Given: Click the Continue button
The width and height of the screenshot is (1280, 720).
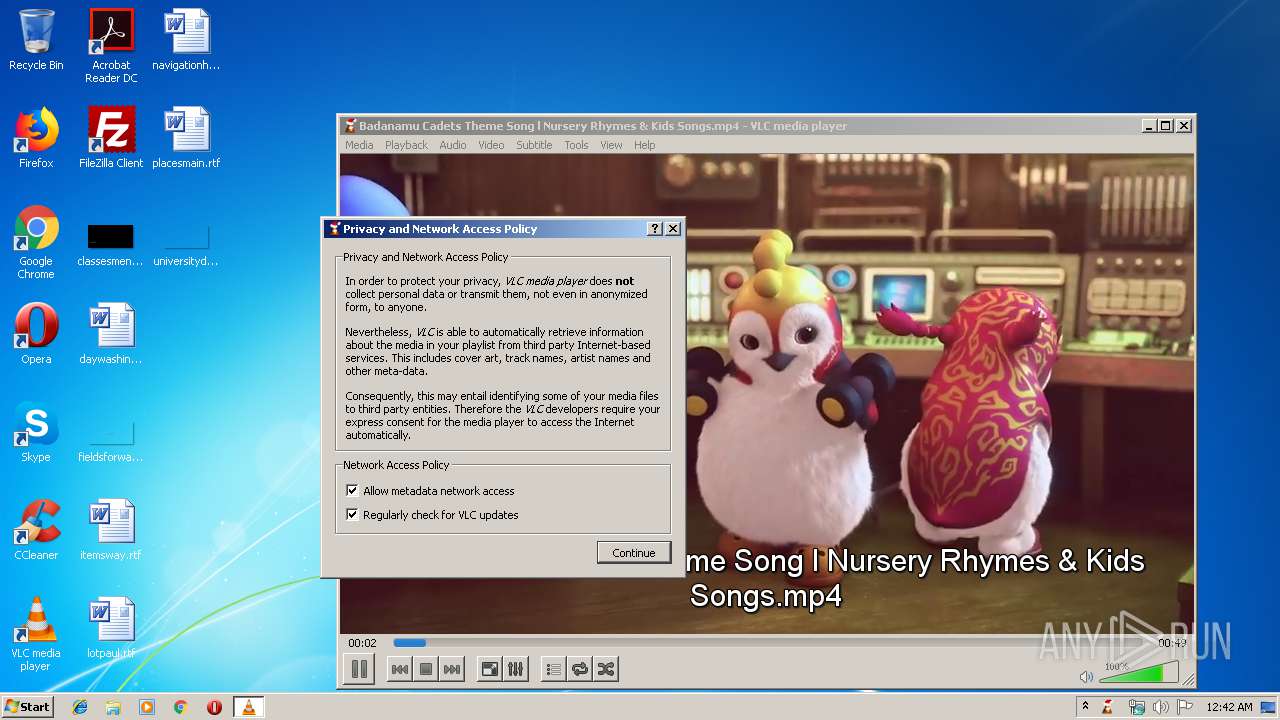Looking at the screenshot, I should point(634,553).
